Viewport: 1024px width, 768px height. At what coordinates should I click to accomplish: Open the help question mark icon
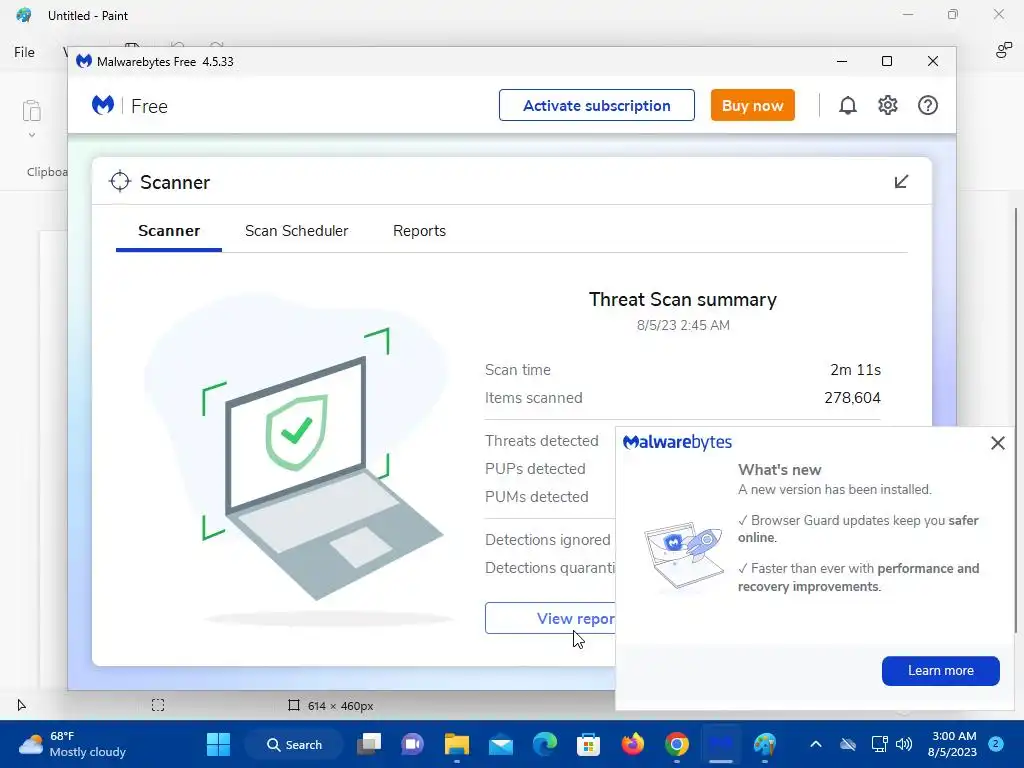[x=927, y=105]
